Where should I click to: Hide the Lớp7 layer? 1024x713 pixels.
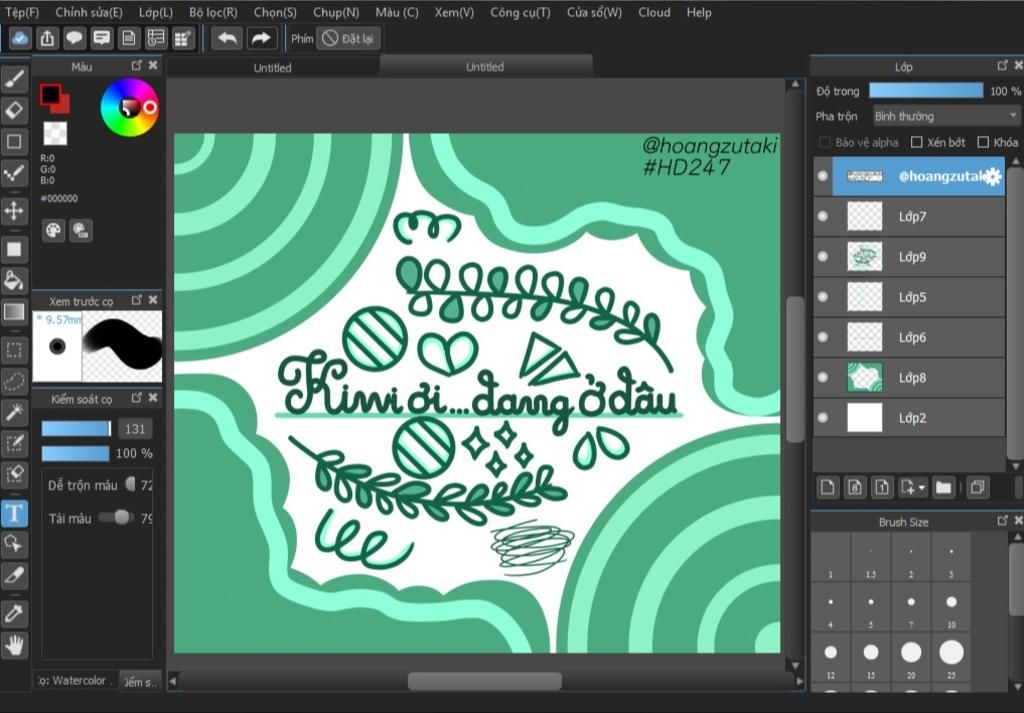coord(823,216)
